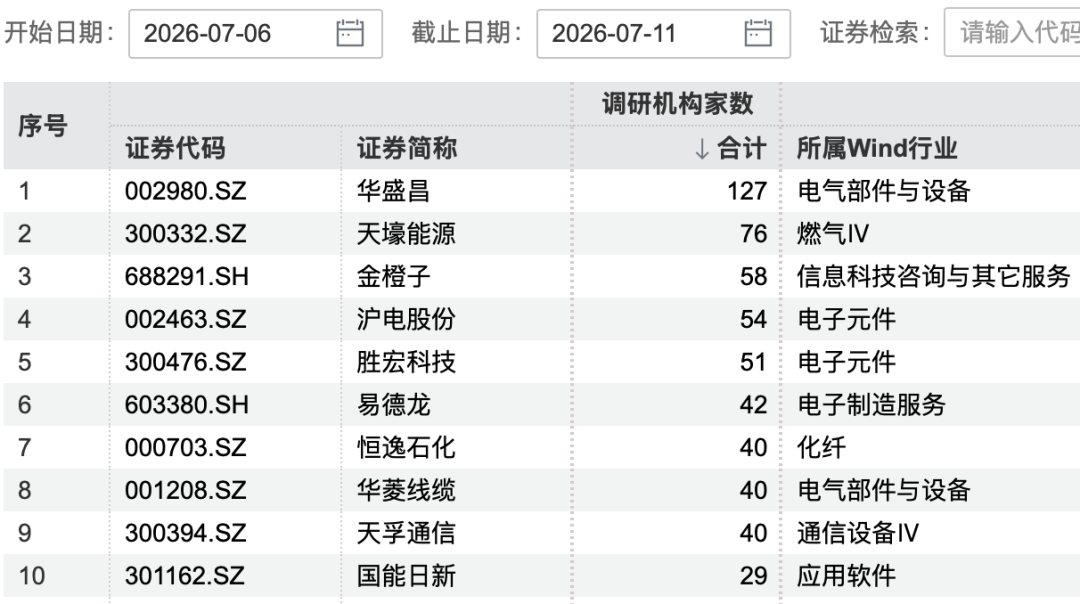Click total value 40 for 天孚通信
Screen dimensions: 1080x604
754,532
